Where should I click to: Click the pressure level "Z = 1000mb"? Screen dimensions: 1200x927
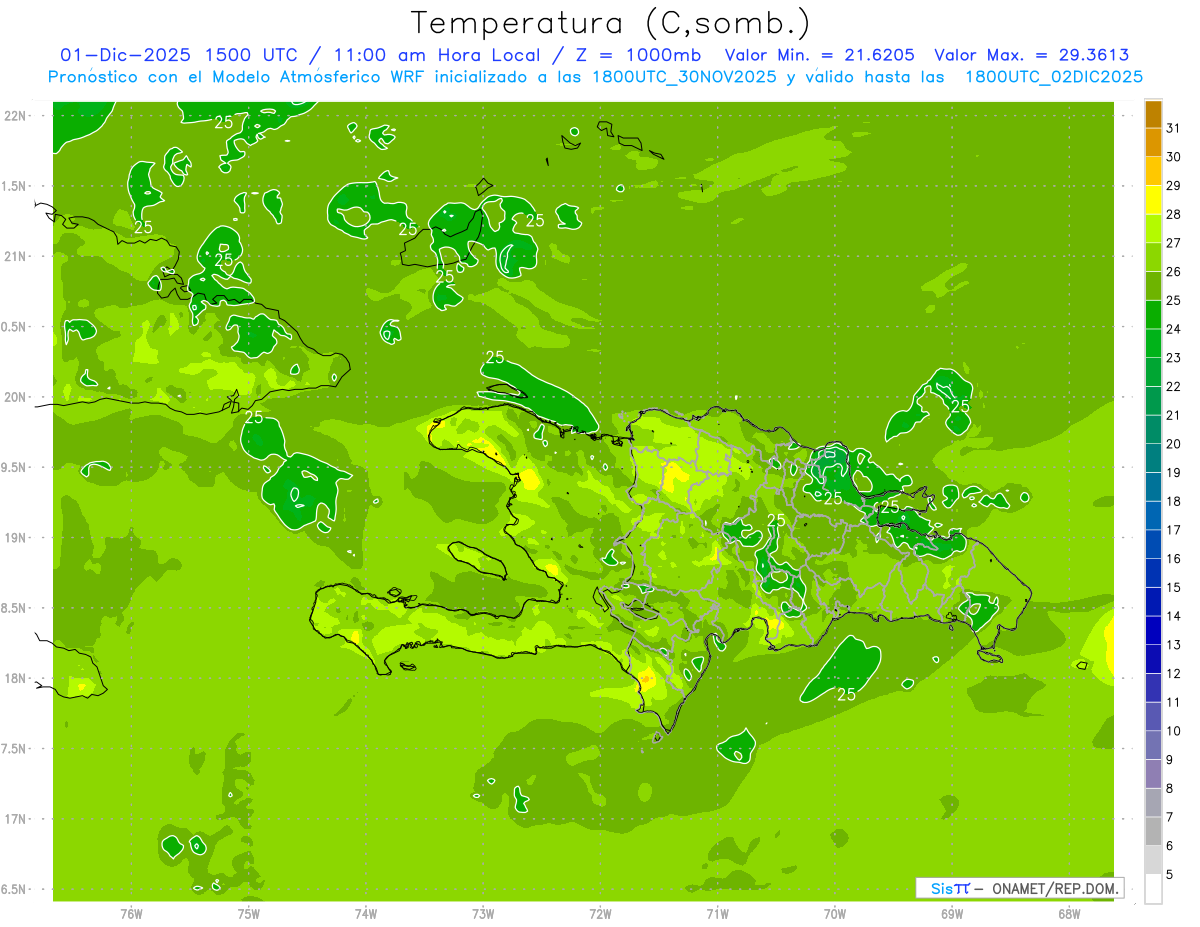coord(636,55)
